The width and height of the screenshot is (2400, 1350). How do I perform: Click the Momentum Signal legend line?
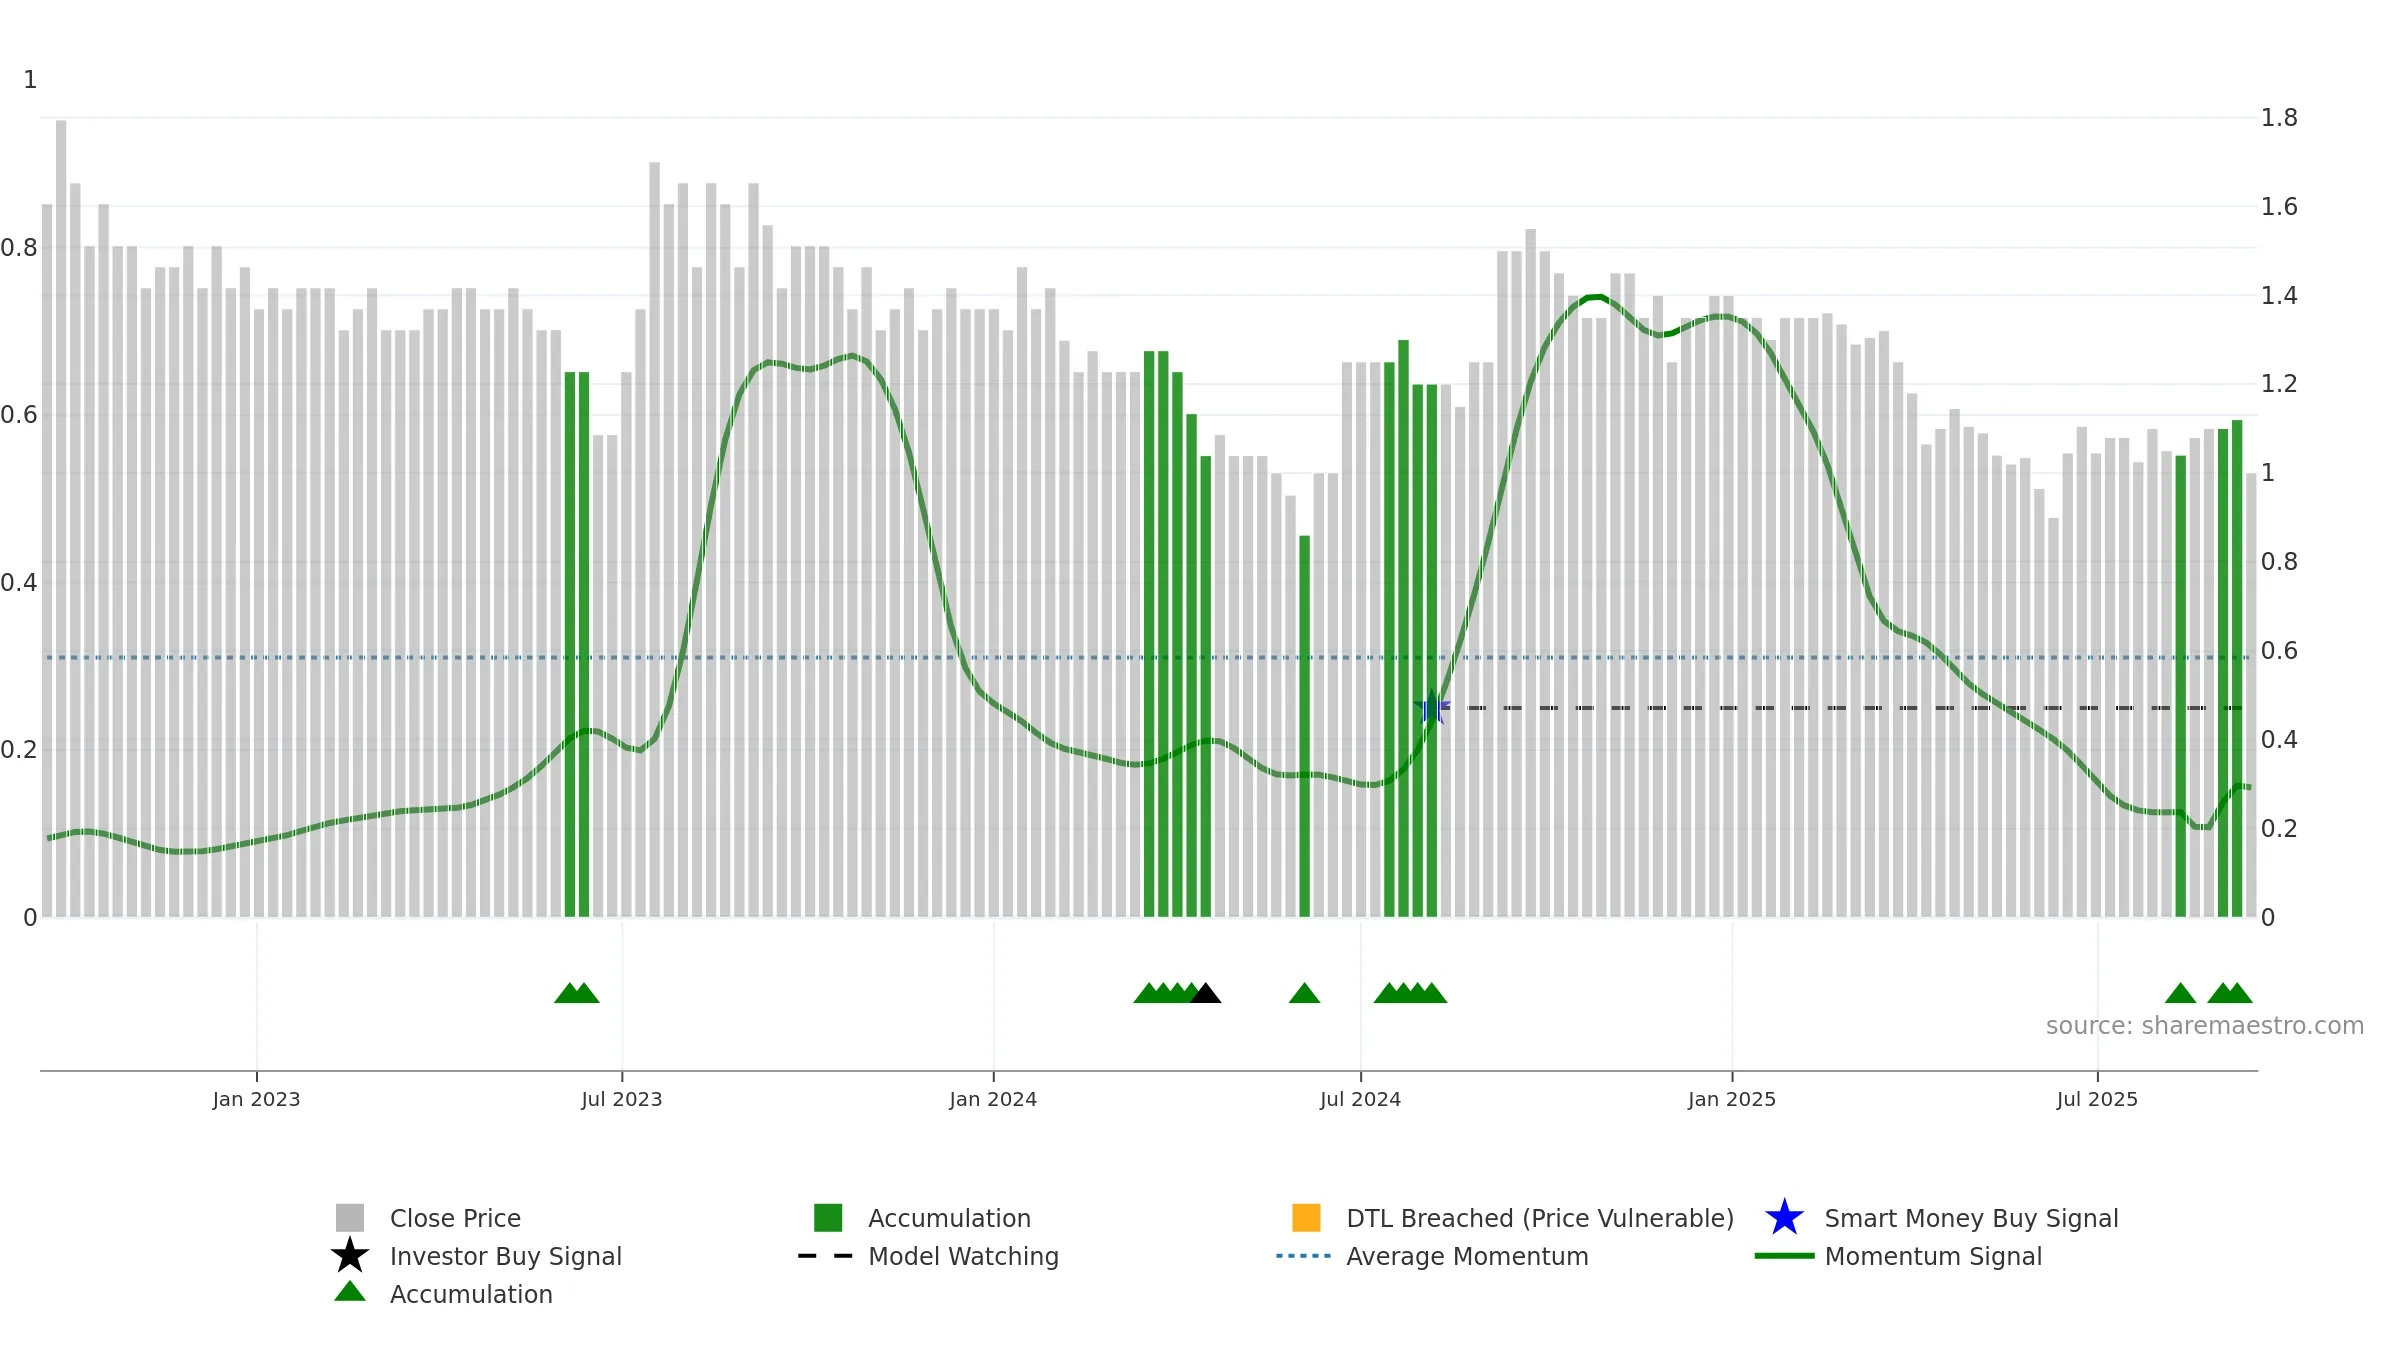pyautogui.click(x=1784, y=1256)
